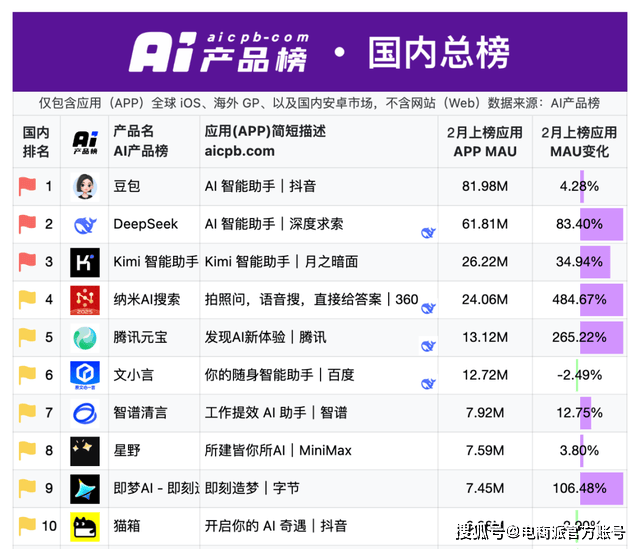Click the AI产品榜 logo in header column

(85, 142)
